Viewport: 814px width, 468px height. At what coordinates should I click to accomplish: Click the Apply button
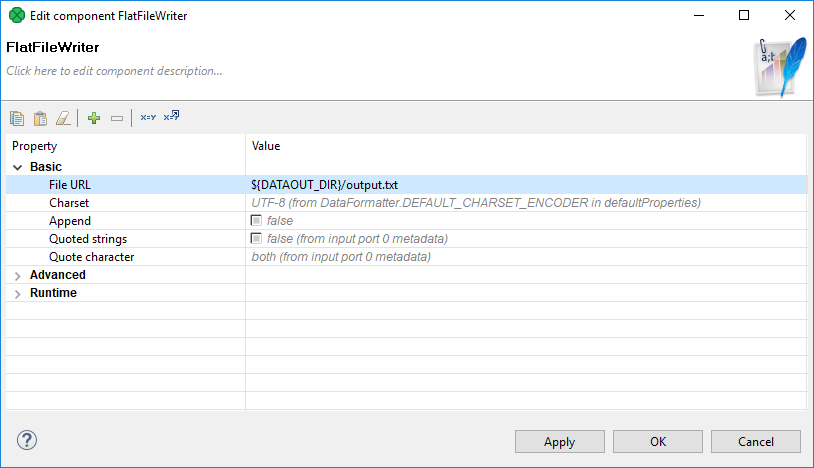pos(560,442)
